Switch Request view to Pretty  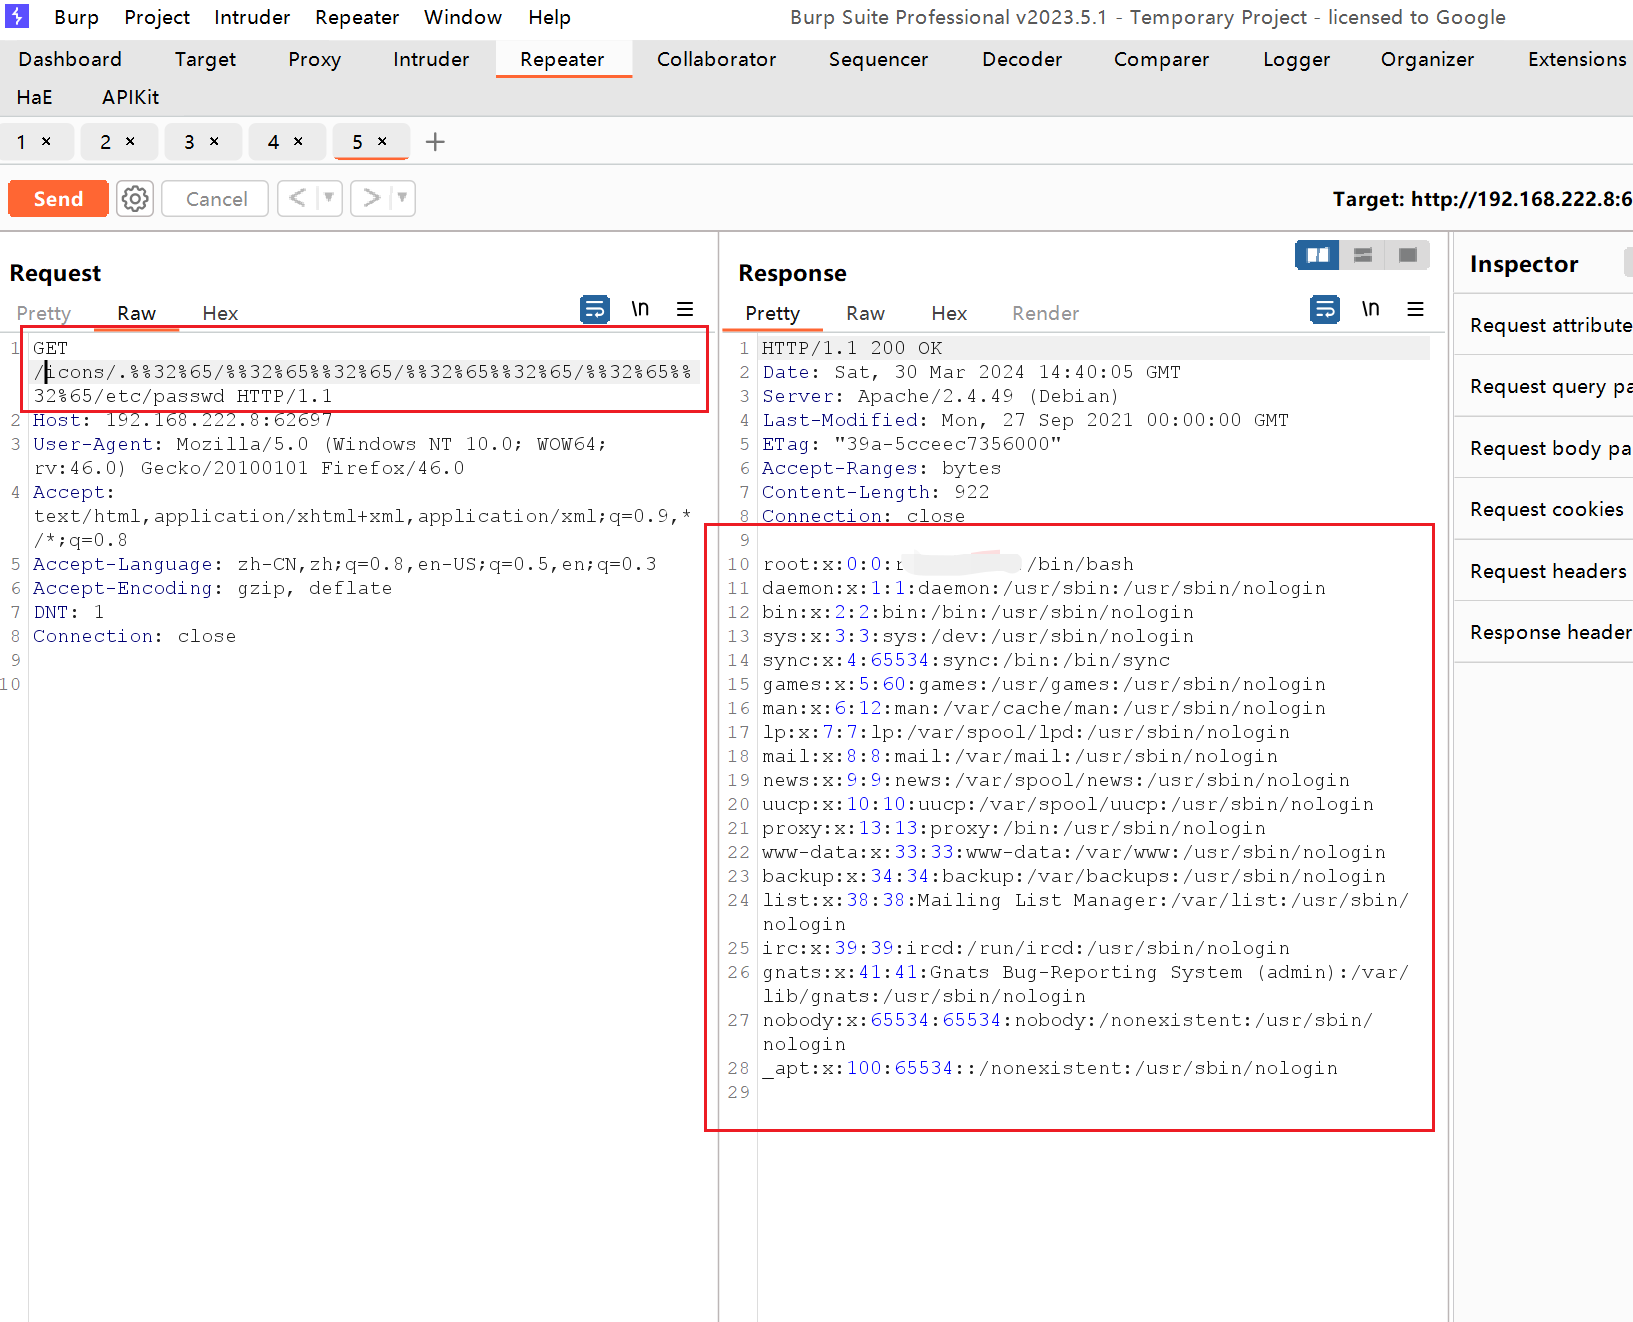tap(44, 313)
